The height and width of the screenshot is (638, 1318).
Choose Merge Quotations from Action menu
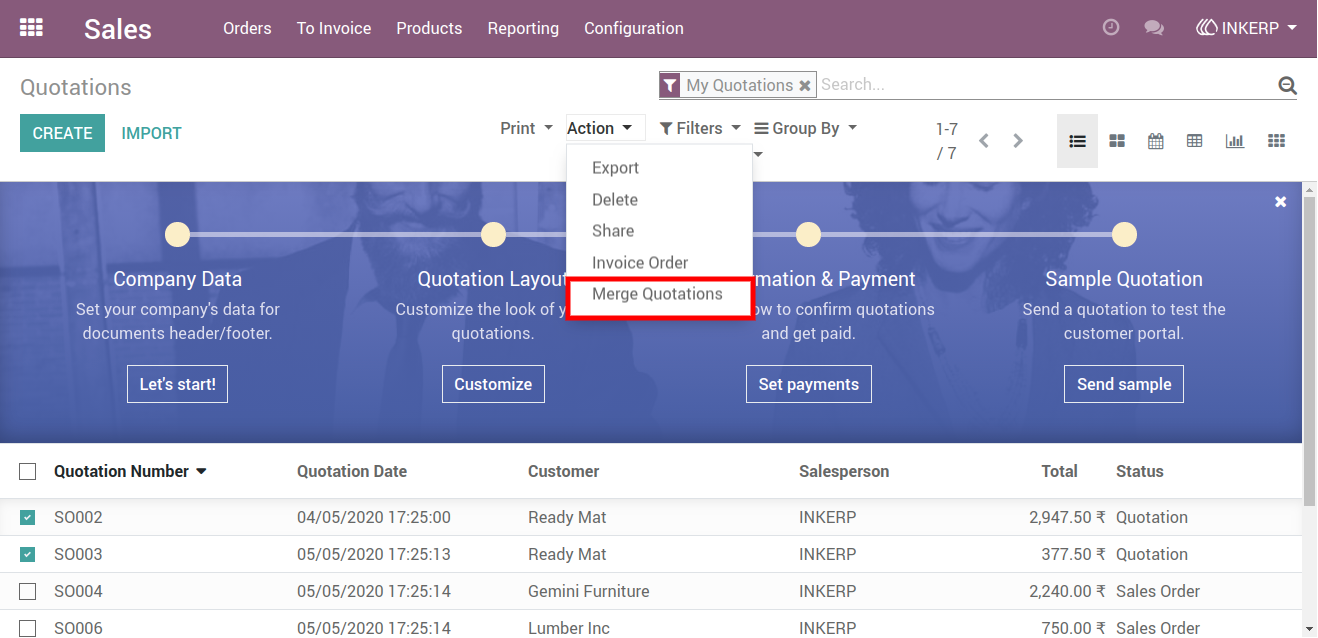click(x=658, y=295)
